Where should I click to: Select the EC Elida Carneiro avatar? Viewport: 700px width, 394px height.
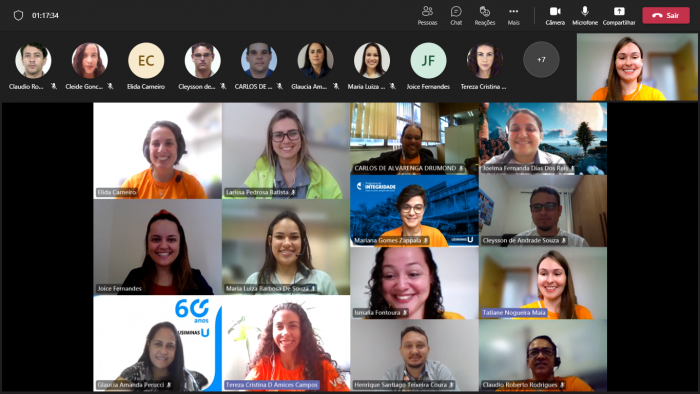click(146, 60)
